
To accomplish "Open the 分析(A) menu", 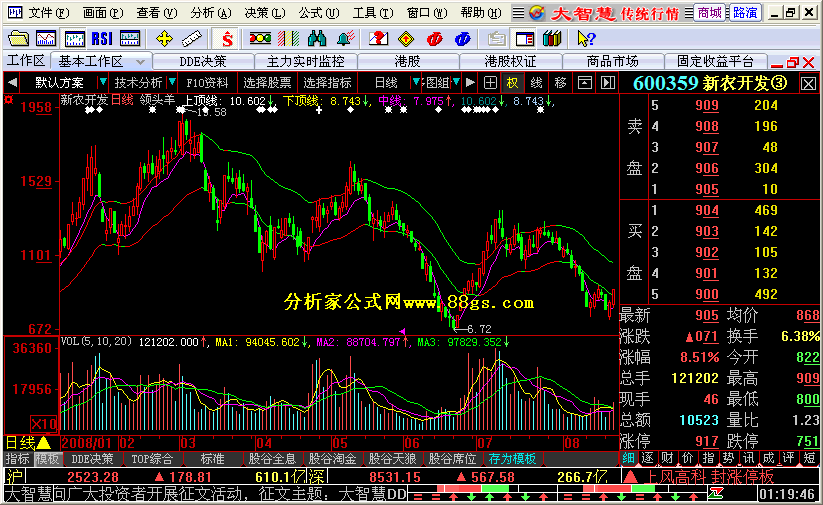I will (210, 13).
